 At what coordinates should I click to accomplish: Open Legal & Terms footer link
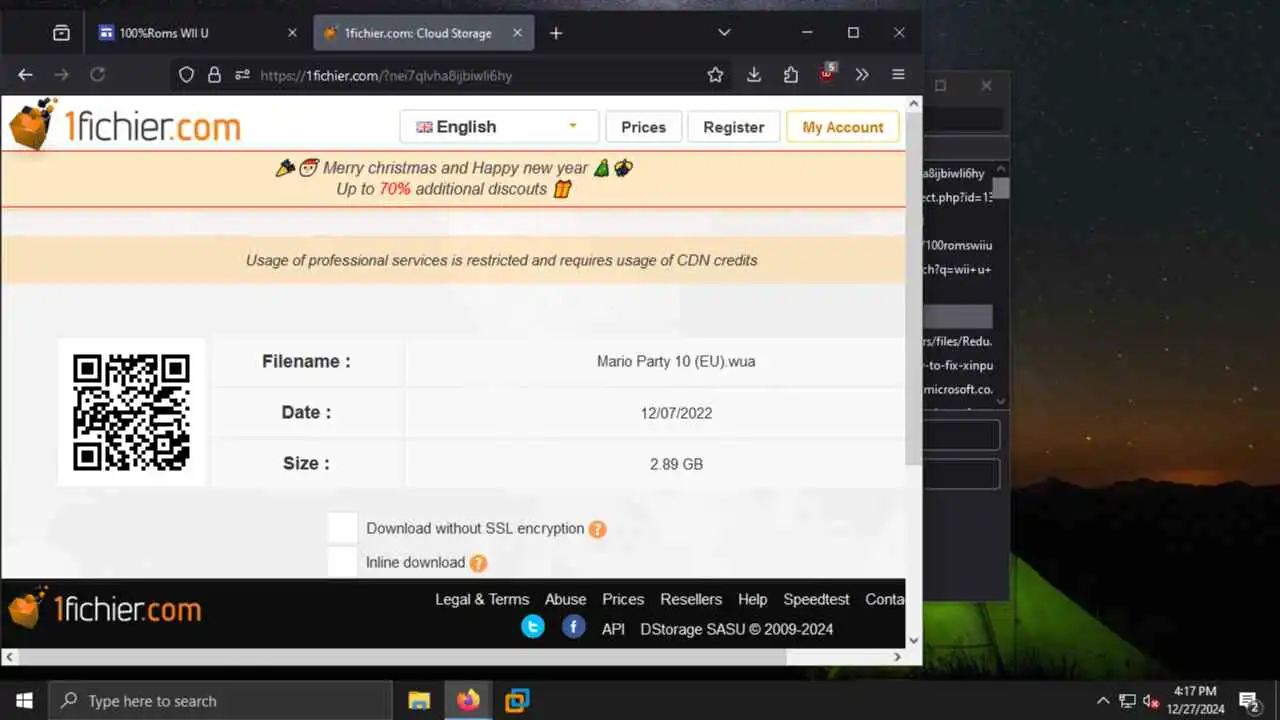click(482, 599)
